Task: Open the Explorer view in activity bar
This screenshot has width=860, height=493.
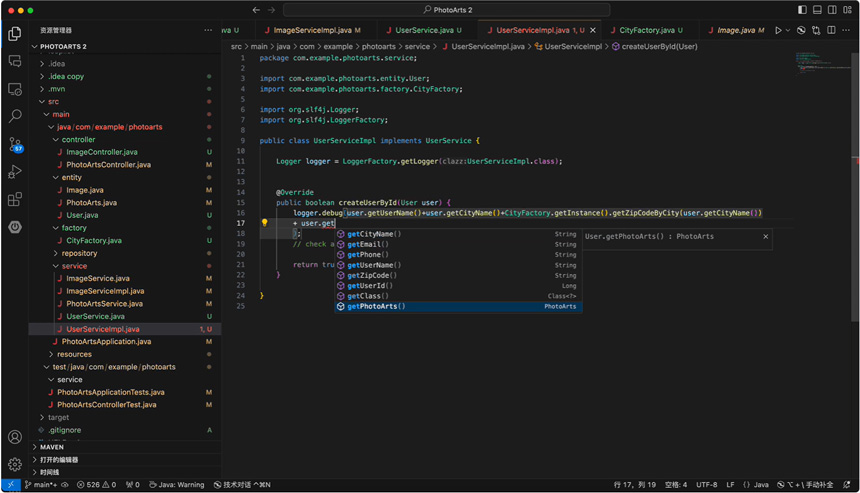Action: pyautogui.click(x=15, y=34)
